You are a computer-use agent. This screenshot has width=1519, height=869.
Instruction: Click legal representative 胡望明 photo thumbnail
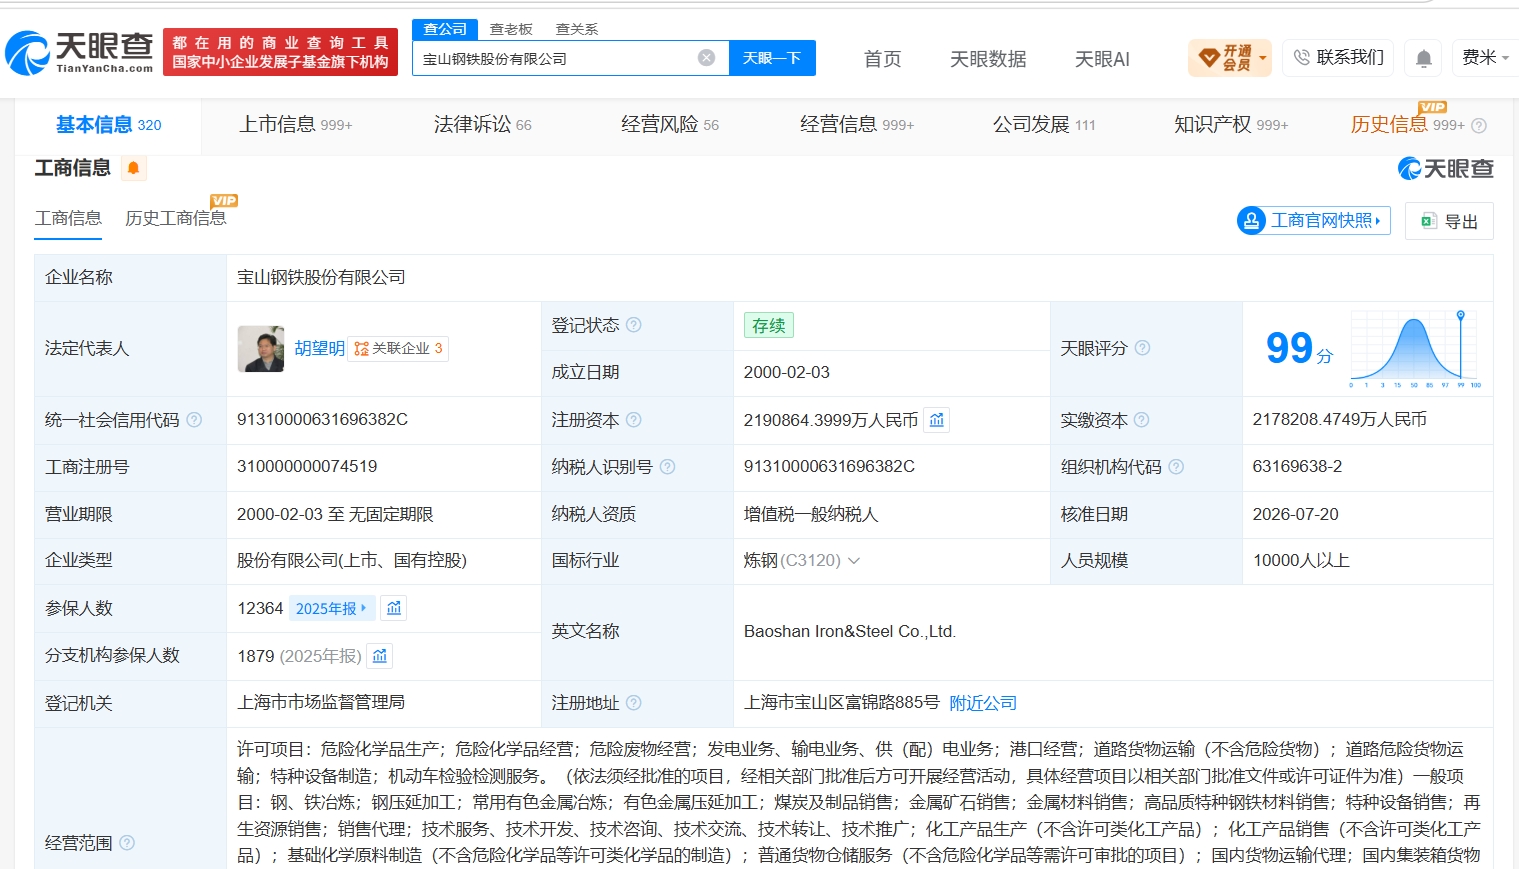point(261,349)
